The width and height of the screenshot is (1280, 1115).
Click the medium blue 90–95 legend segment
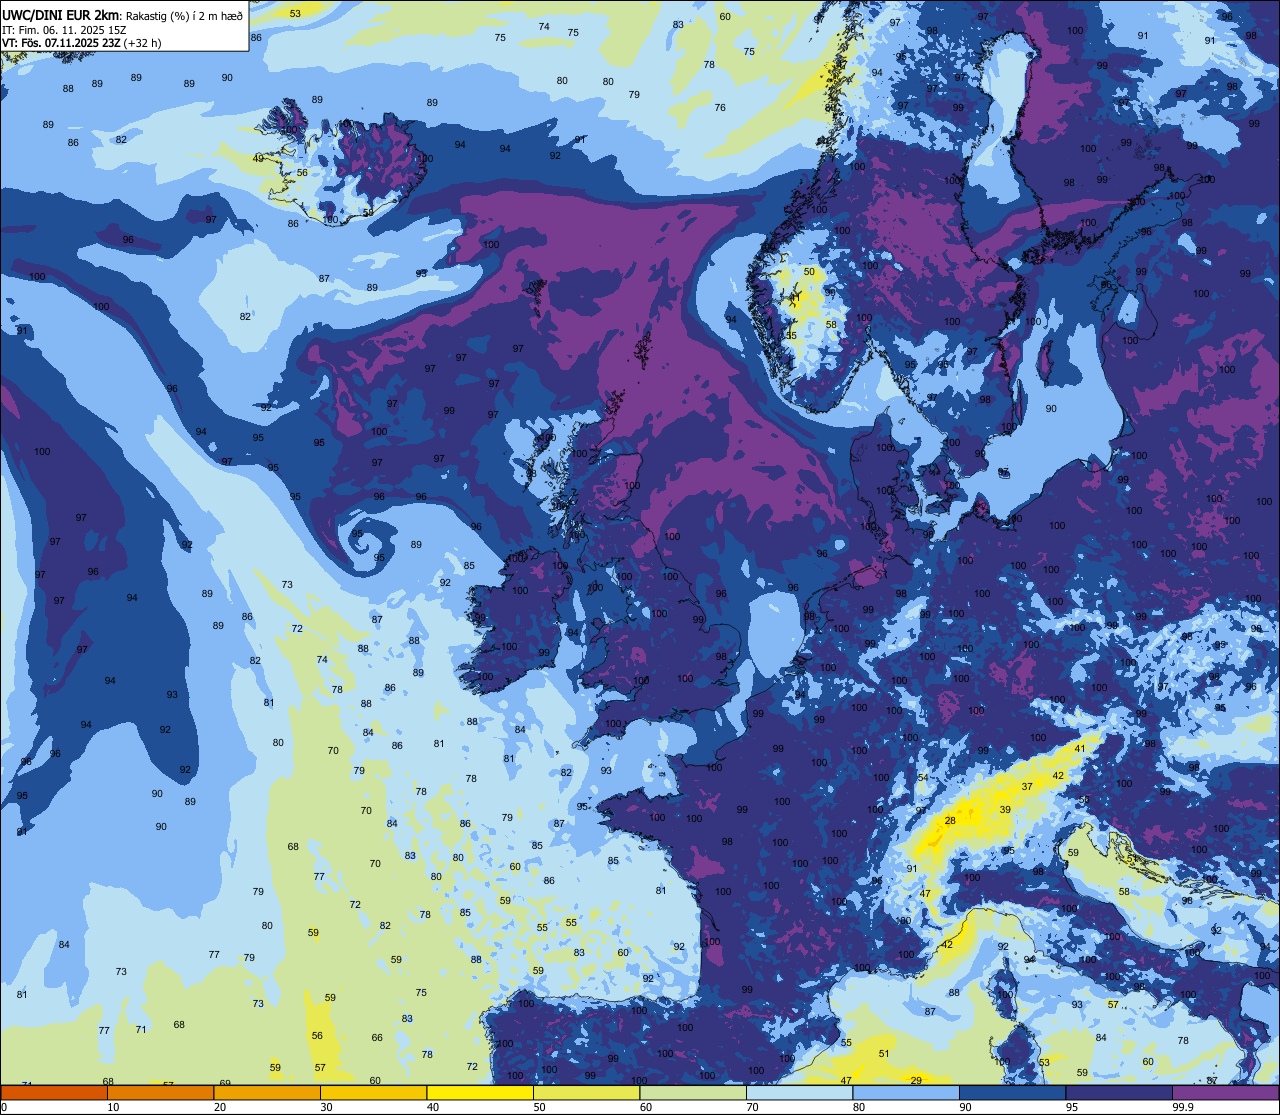tap(1012, 1092)
